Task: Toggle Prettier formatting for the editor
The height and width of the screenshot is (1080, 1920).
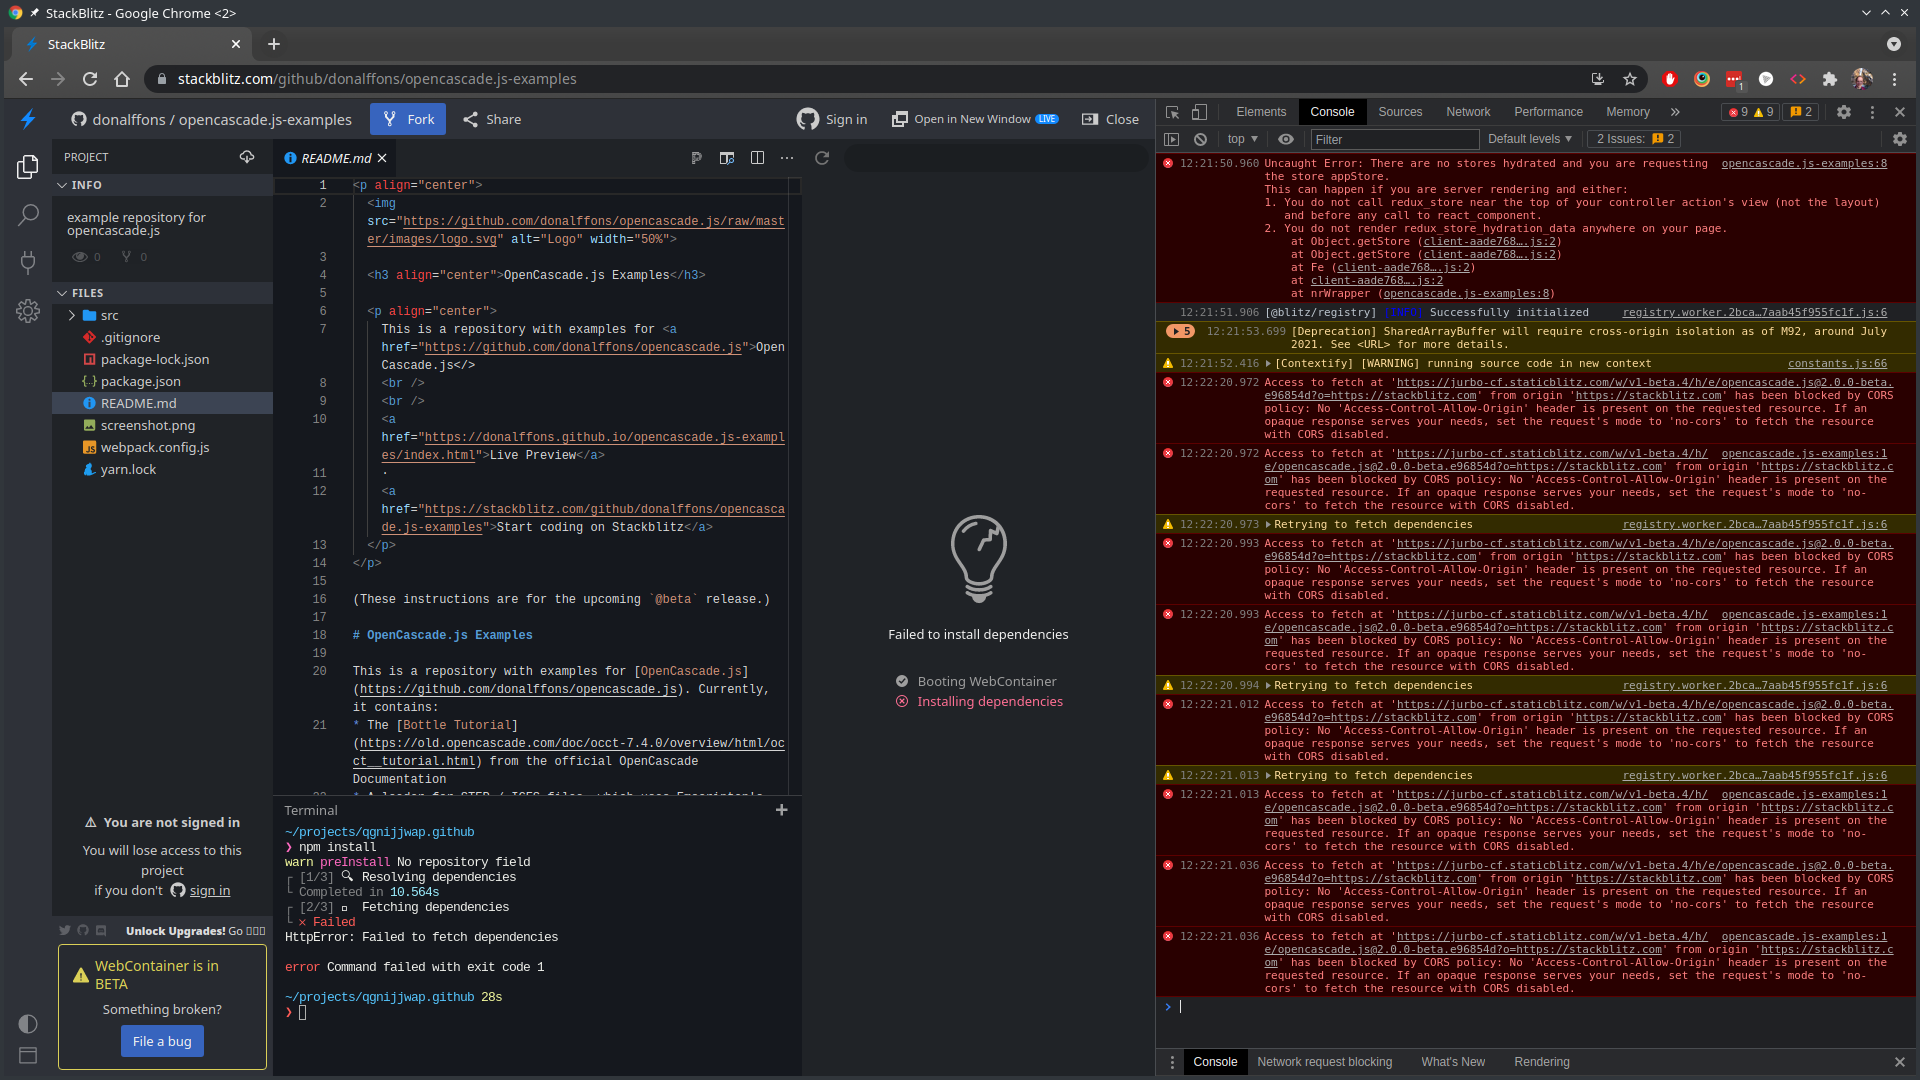Action: coord(697,158)
